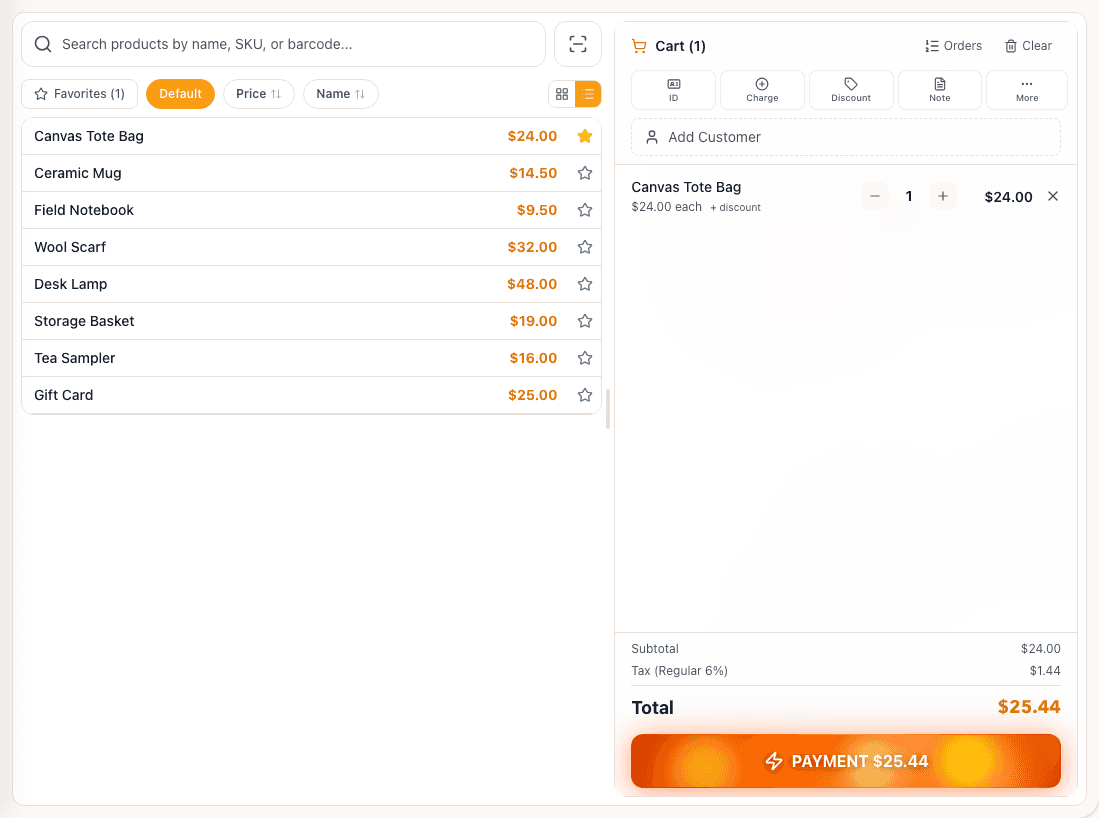Add Gift Card to cart
This screenshot has width=1099, height=818.
[311, 395]
